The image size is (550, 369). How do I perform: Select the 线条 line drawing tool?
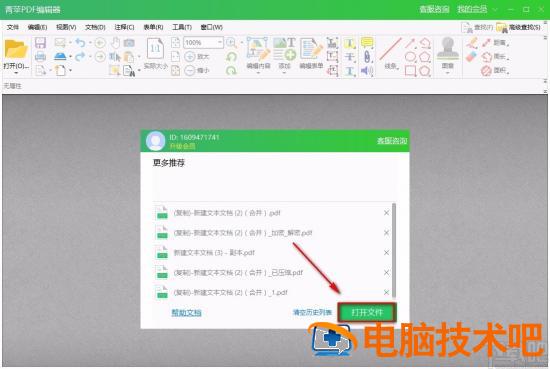(390, 49)
